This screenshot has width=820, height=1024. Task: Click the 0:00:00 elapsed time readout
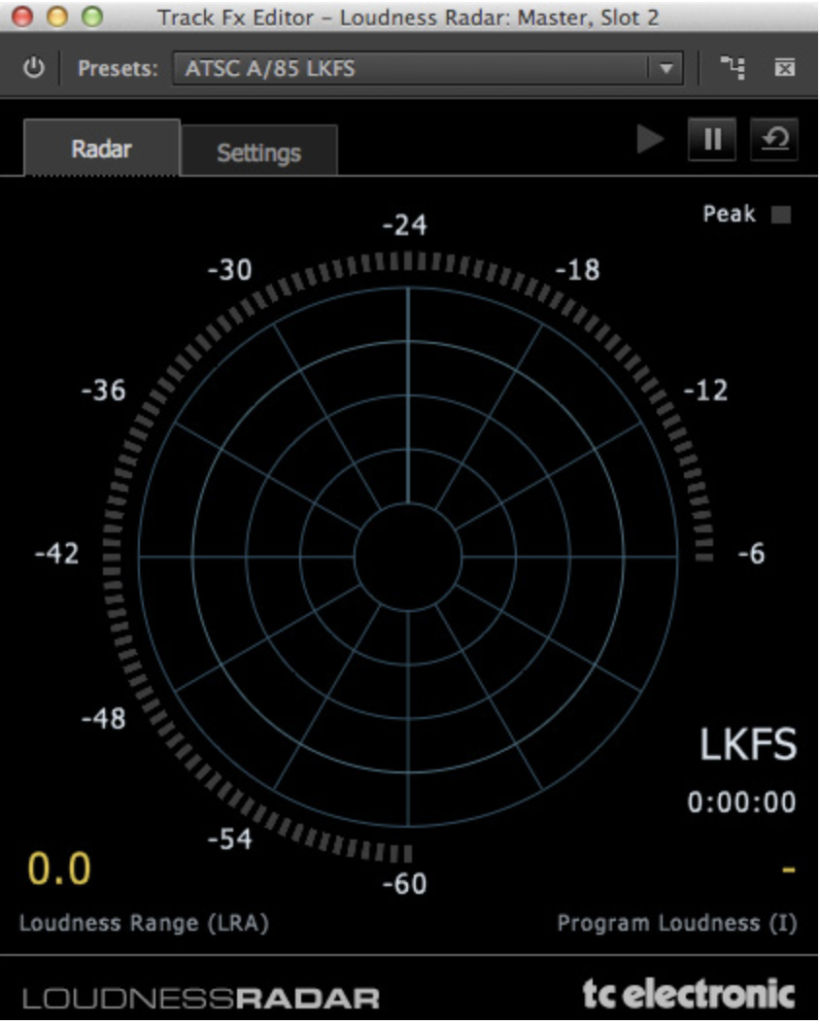(x=742, y=802)
